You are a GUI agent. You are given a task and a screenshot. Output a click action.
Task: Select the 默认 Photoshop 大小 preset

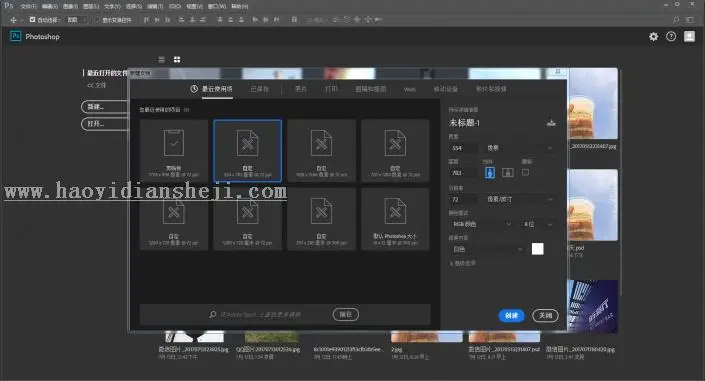(x=395, y=219)
